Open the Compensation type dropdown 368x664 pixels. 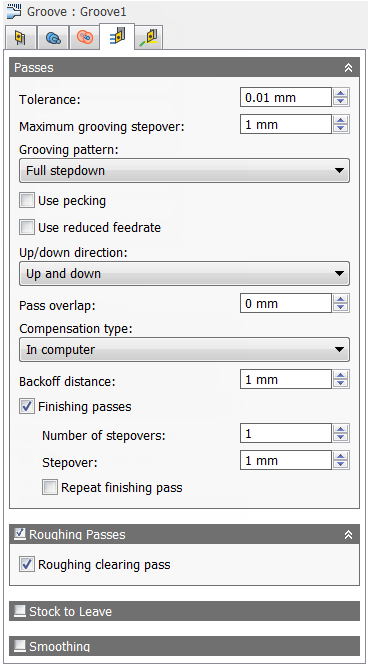coord(184,350)
